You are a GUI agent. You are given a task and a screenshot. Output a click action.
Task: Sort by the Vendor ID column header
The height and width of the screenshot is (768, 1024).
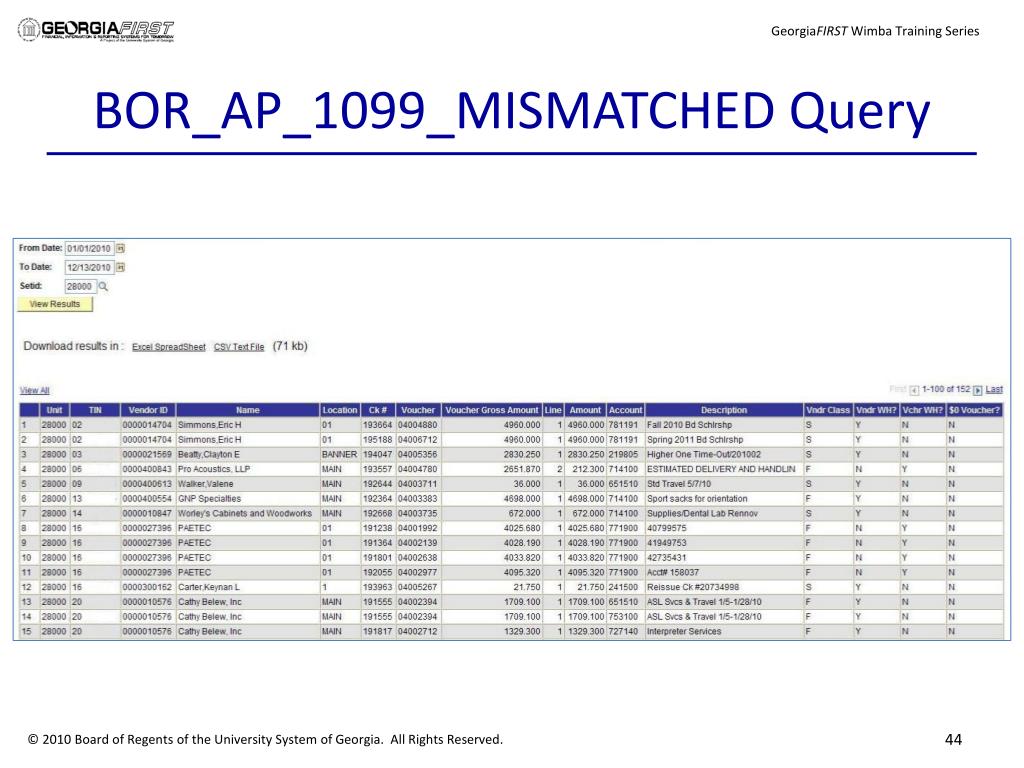click(x=148, y=410)
